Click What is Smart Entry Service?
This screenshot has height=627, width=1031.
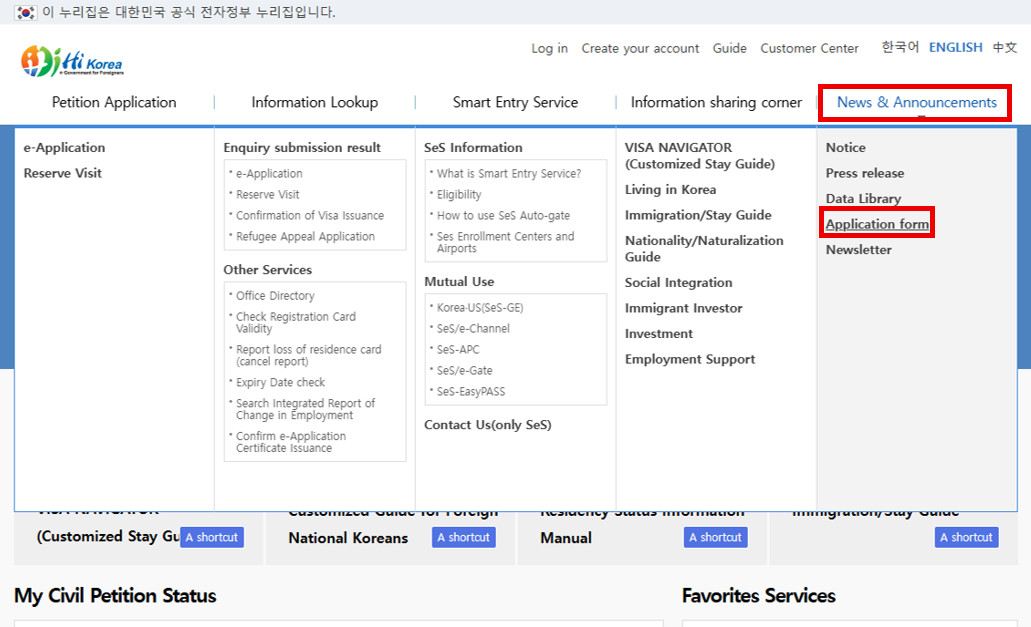click(x=508, y=173)
